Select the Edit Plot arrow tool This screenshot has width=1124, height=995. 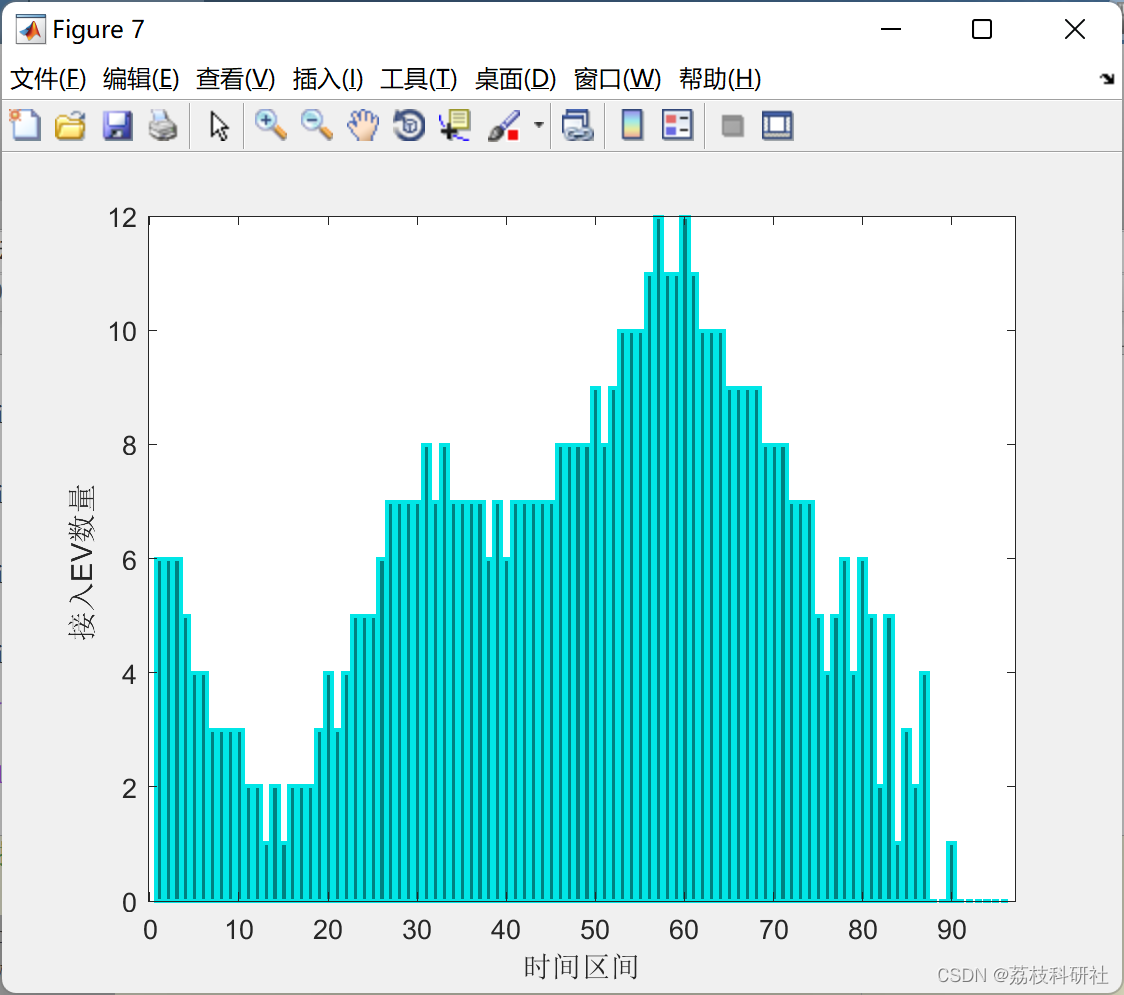(x=219, y=126)
